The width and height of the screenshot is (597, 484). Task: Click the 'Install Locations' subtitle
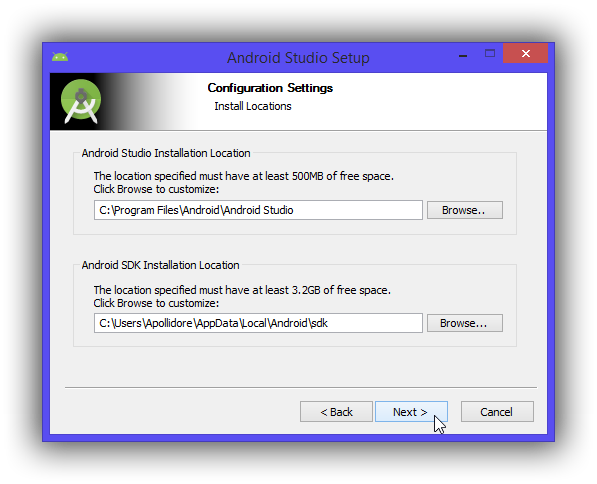(253, 106)
